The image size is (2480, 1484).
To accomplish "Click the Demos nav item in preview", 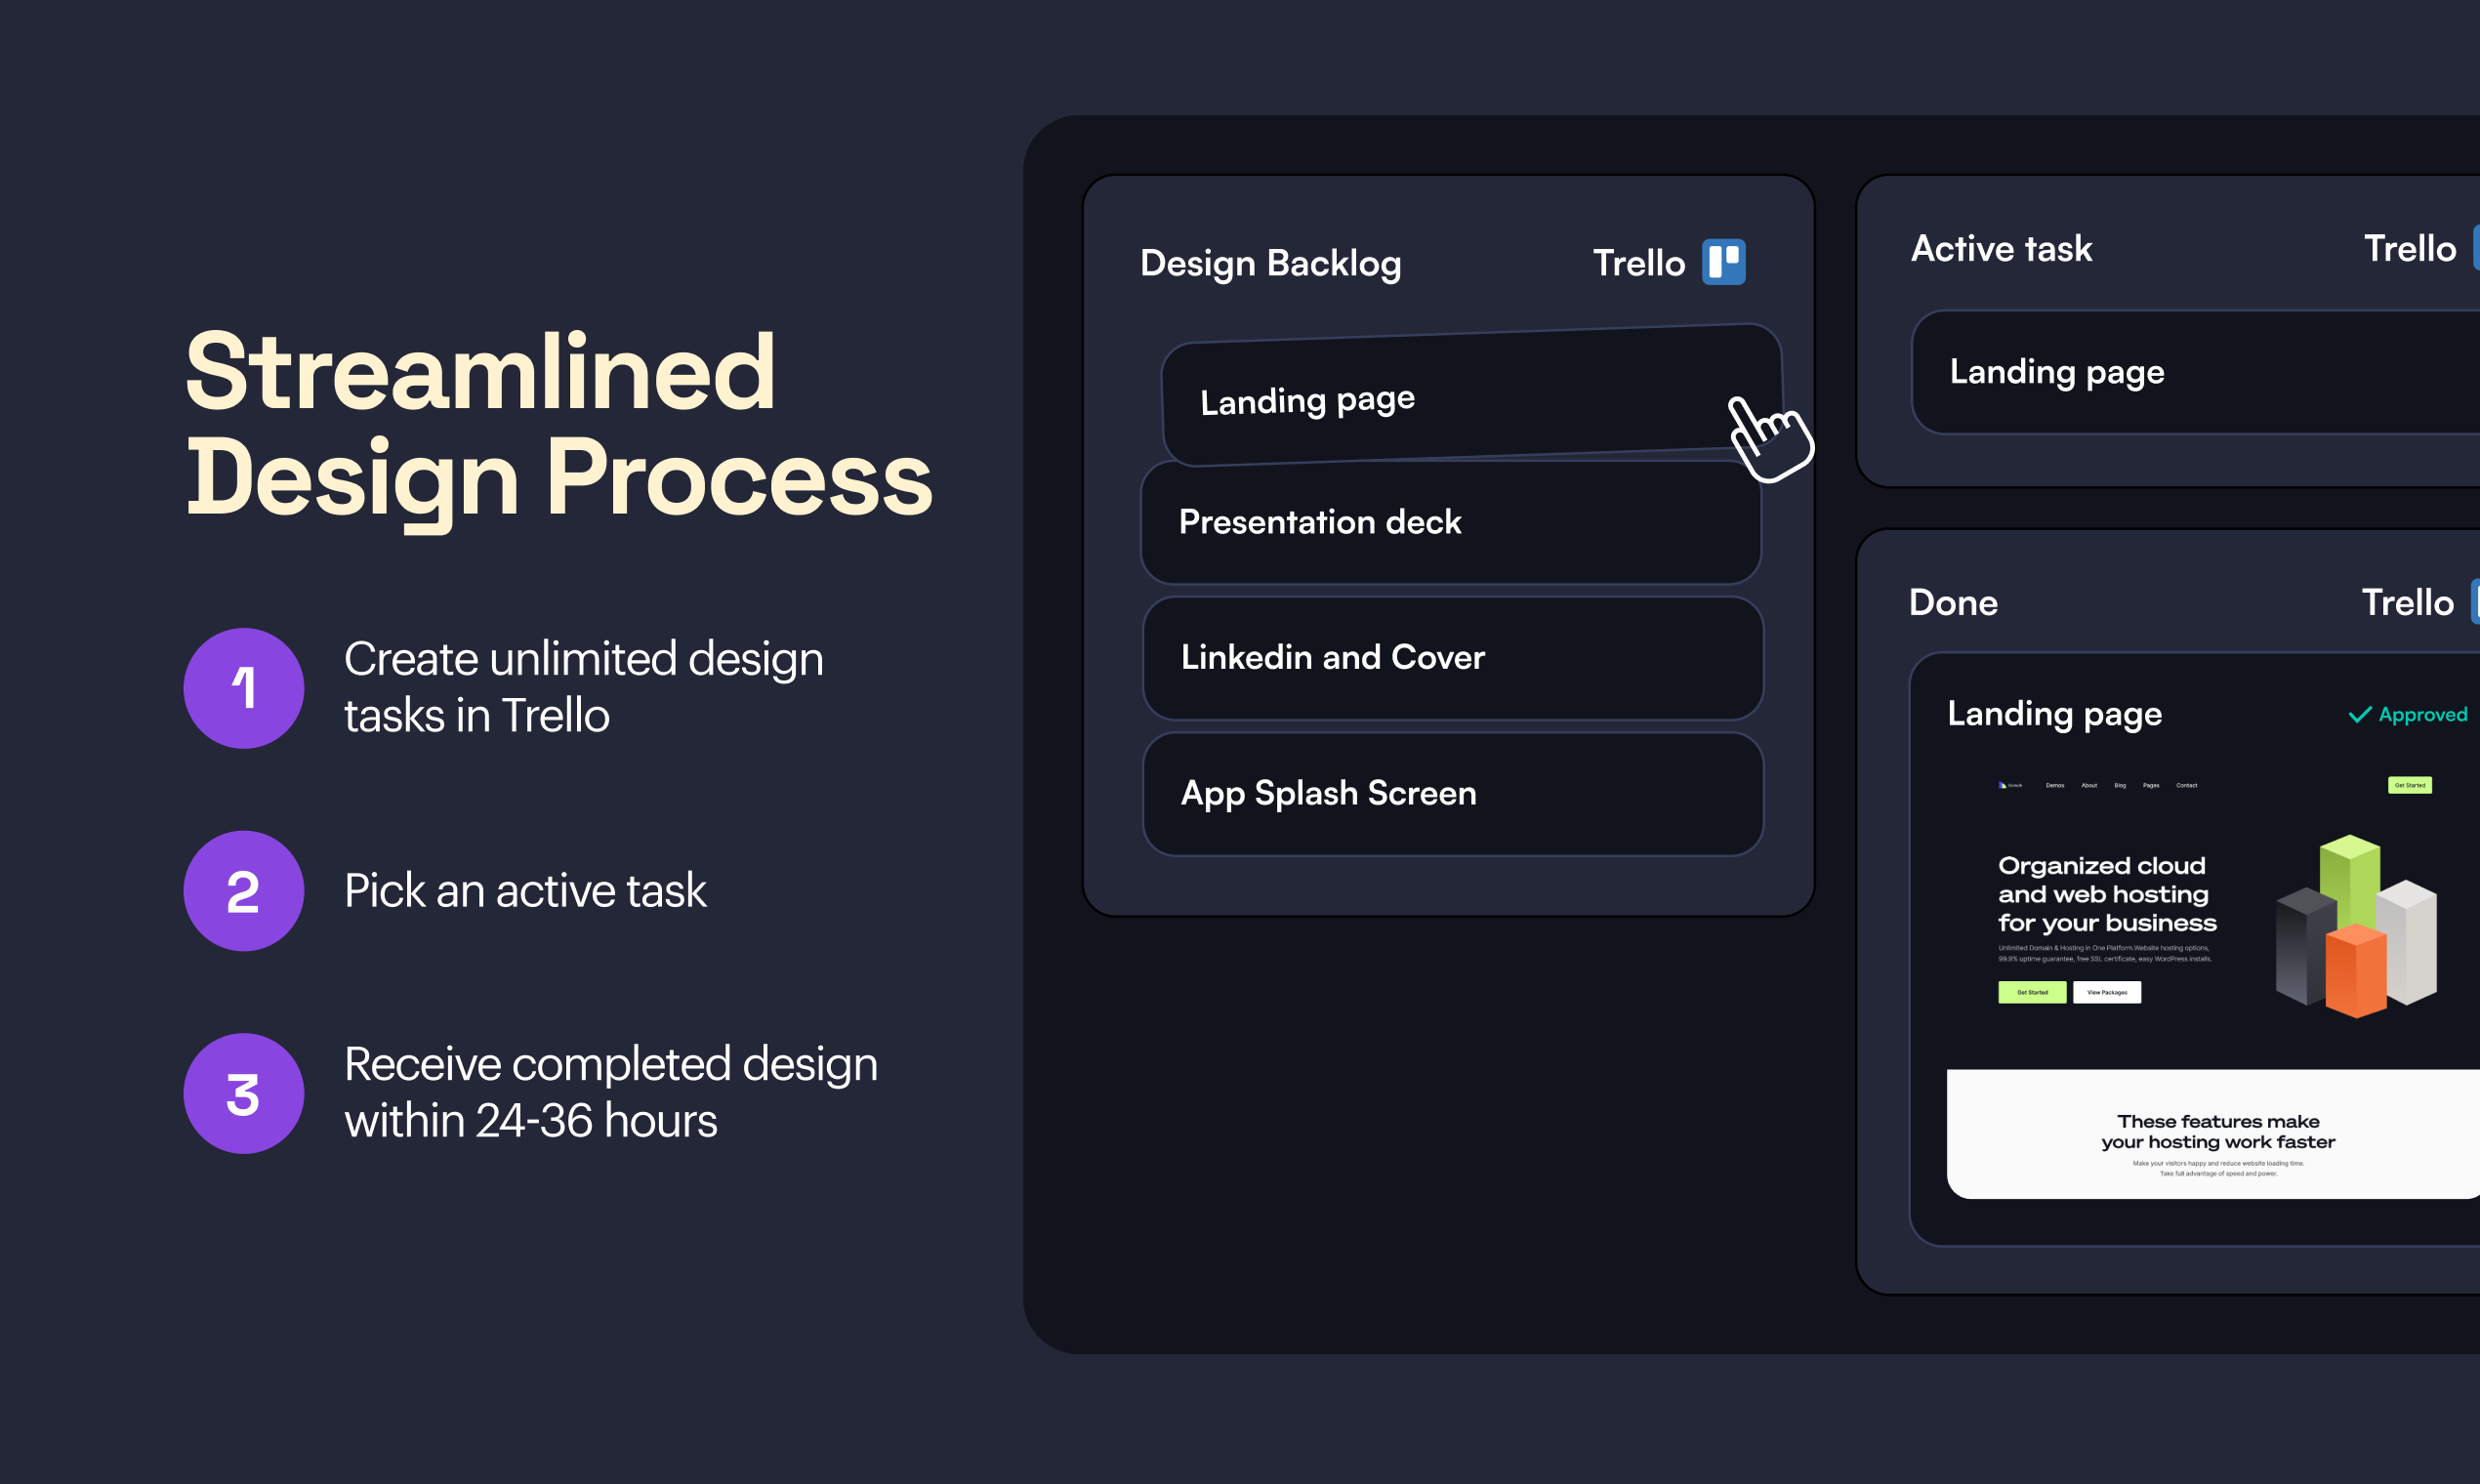I will point(2054,785).
